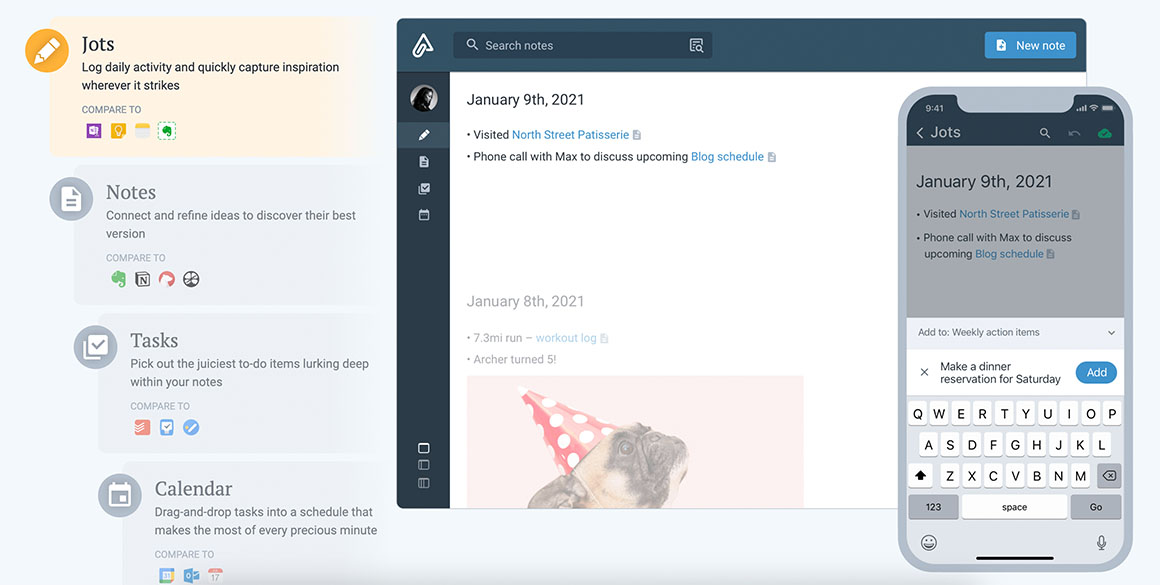This screenshot has width=1160, height=585.
Task: Compare Notes with Notion icon
Action: (143, 279)
